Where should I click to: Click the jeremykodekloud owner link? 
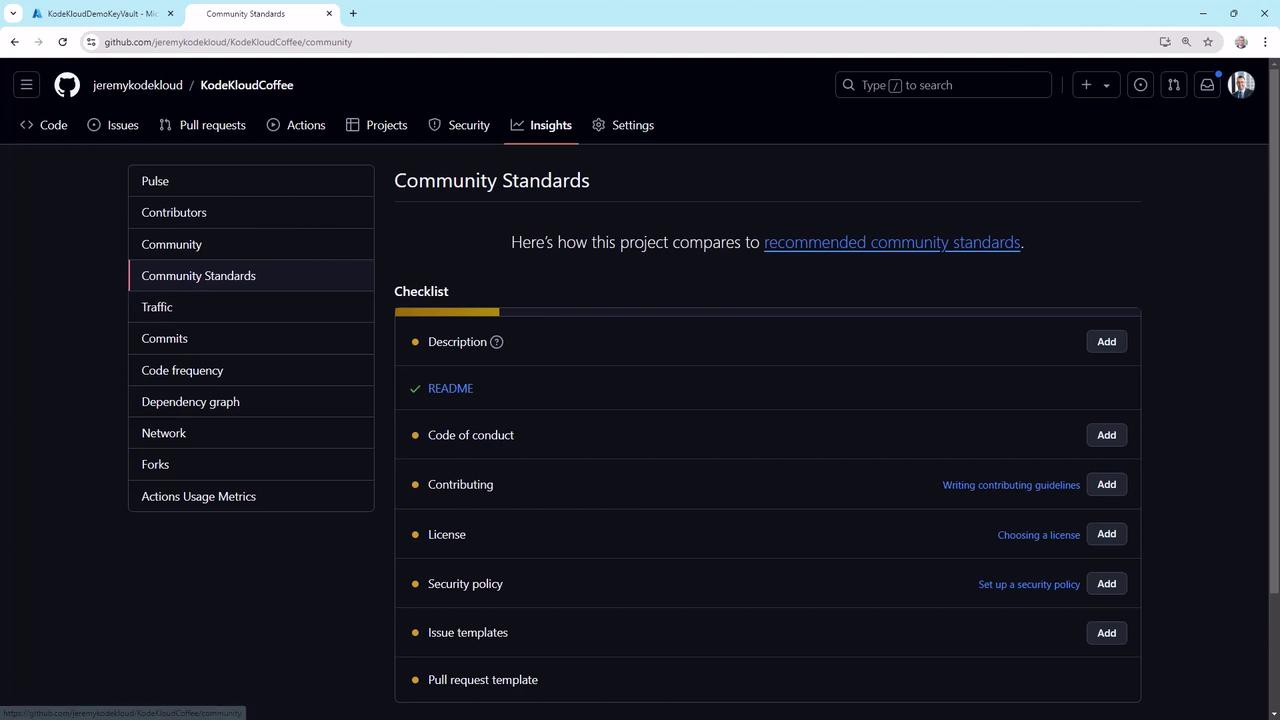(138, 85)
